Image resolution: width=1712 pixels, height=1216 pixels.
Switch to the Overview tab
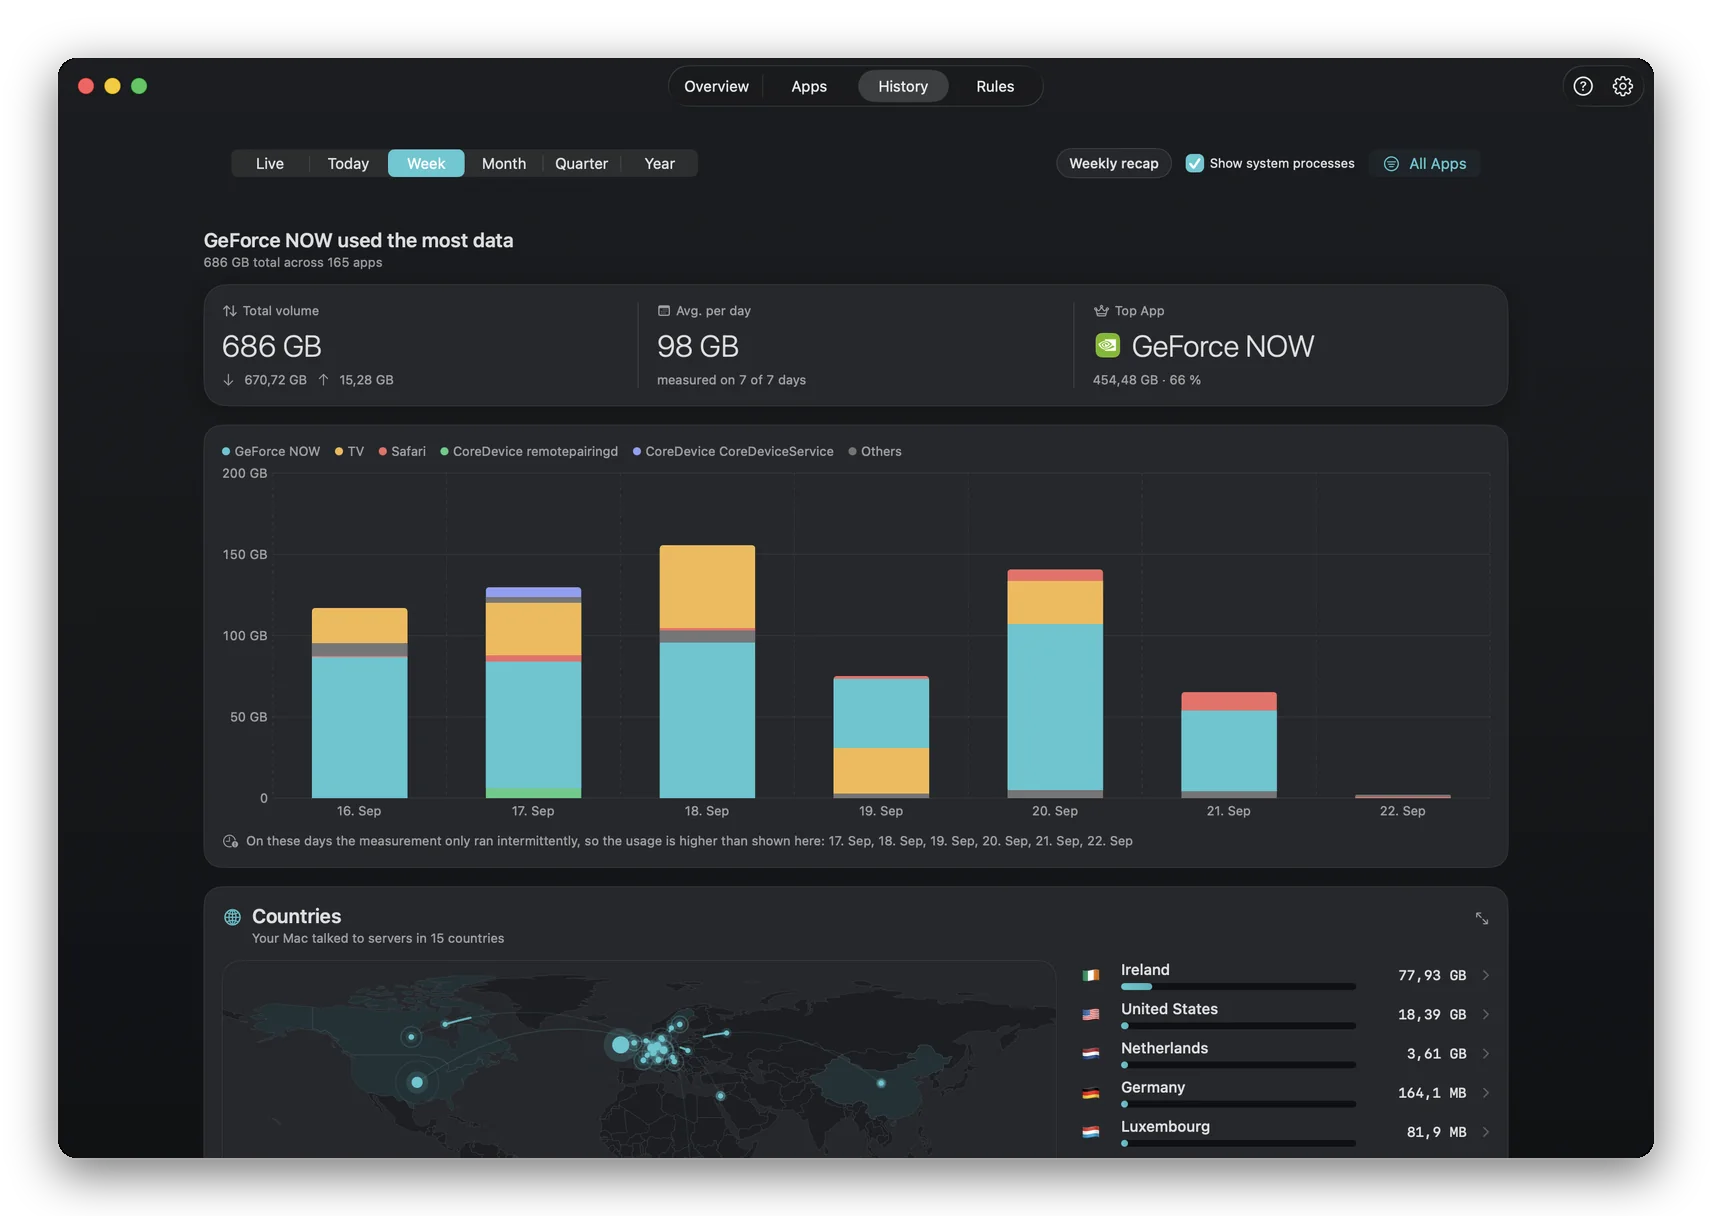pyautogui.click(x=716, y=86)
